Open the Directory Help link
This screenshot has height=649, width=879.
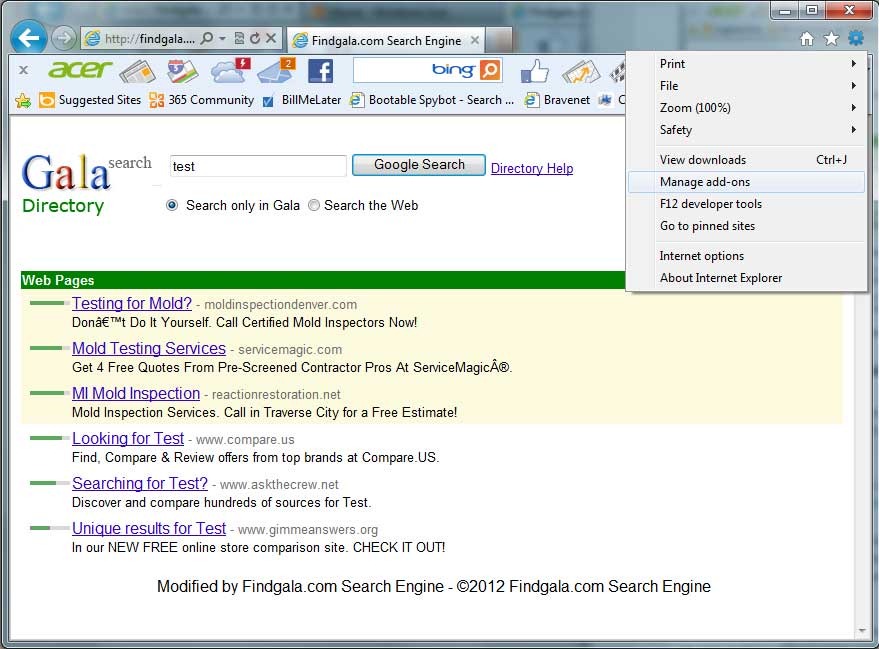(x=532, y=168)
